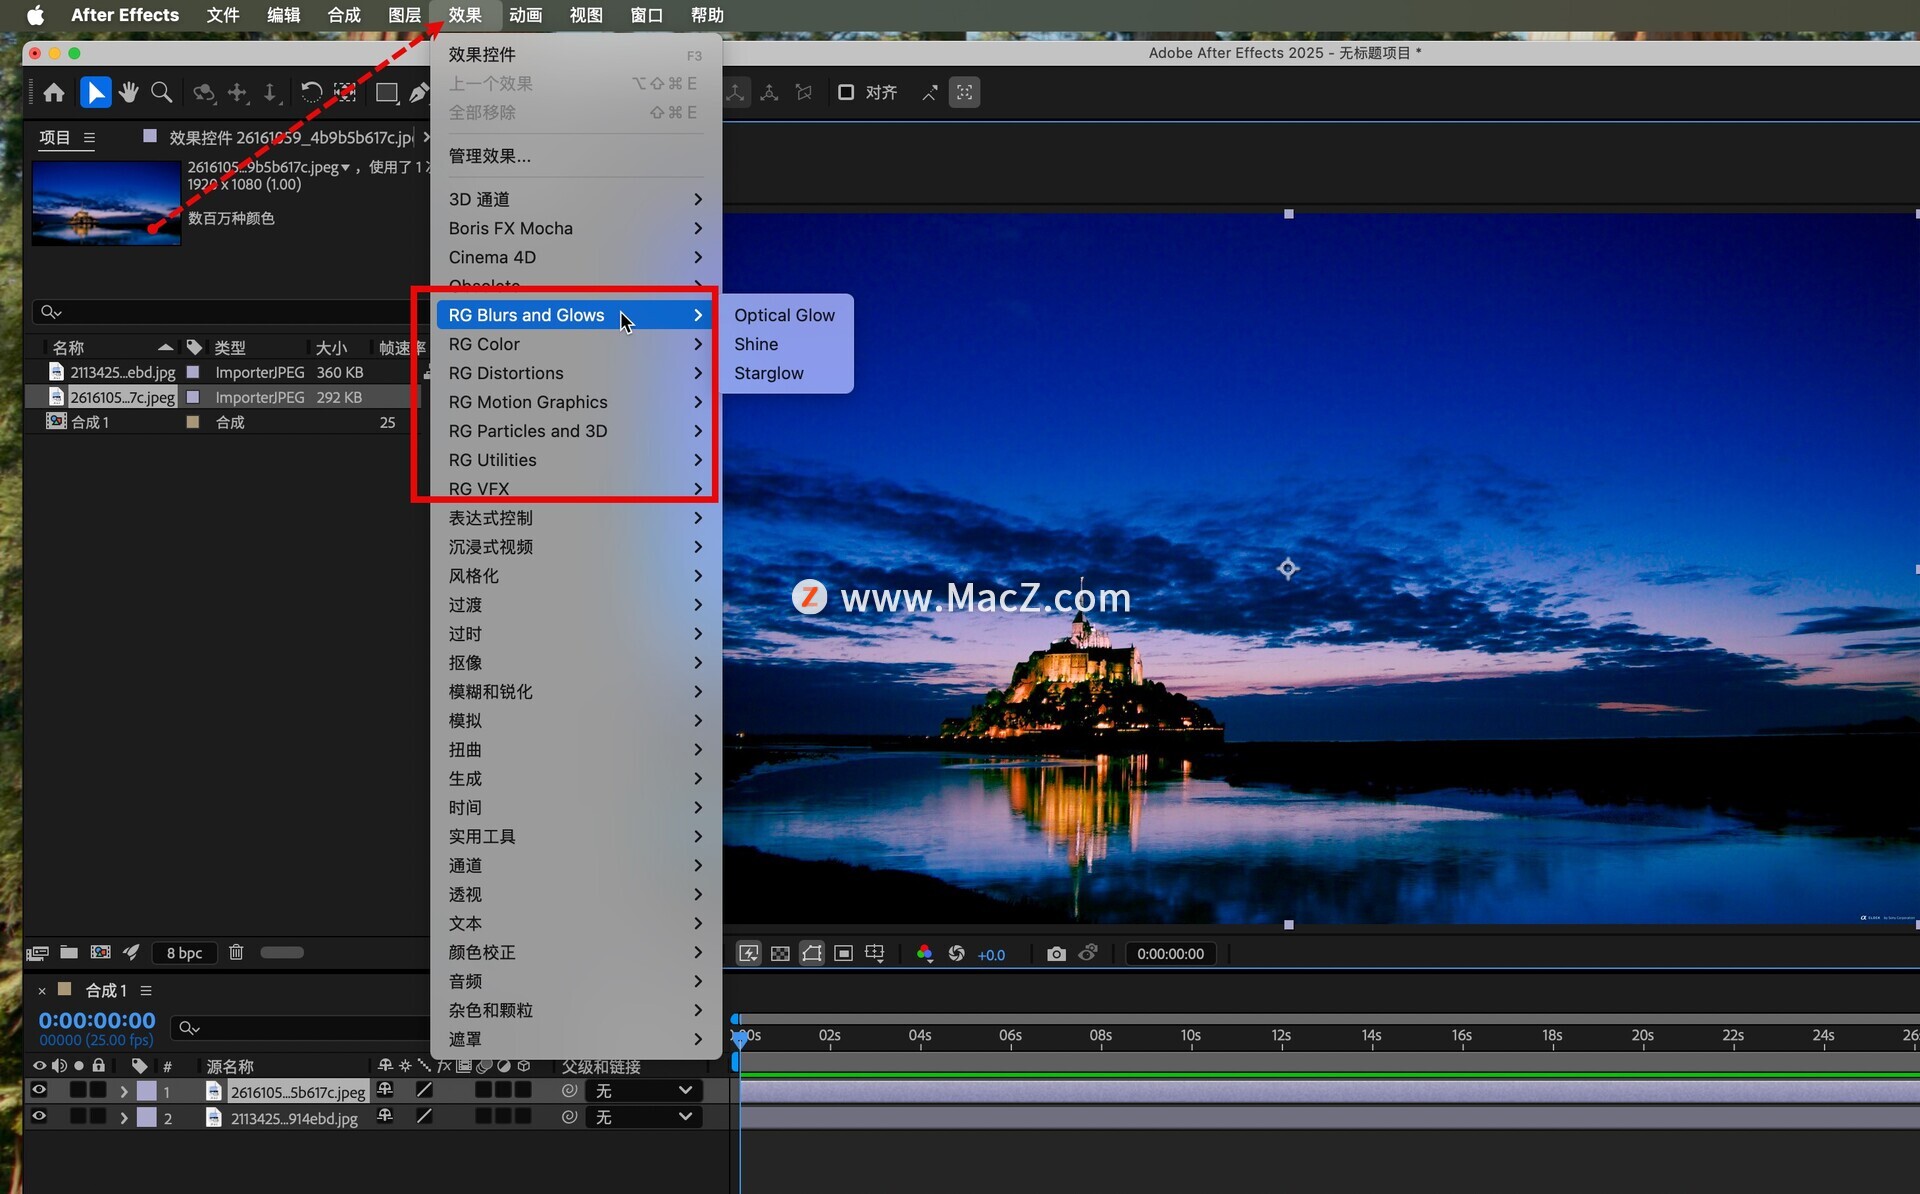
Task: Select the Pan camera tool
Action: [237, 93]
